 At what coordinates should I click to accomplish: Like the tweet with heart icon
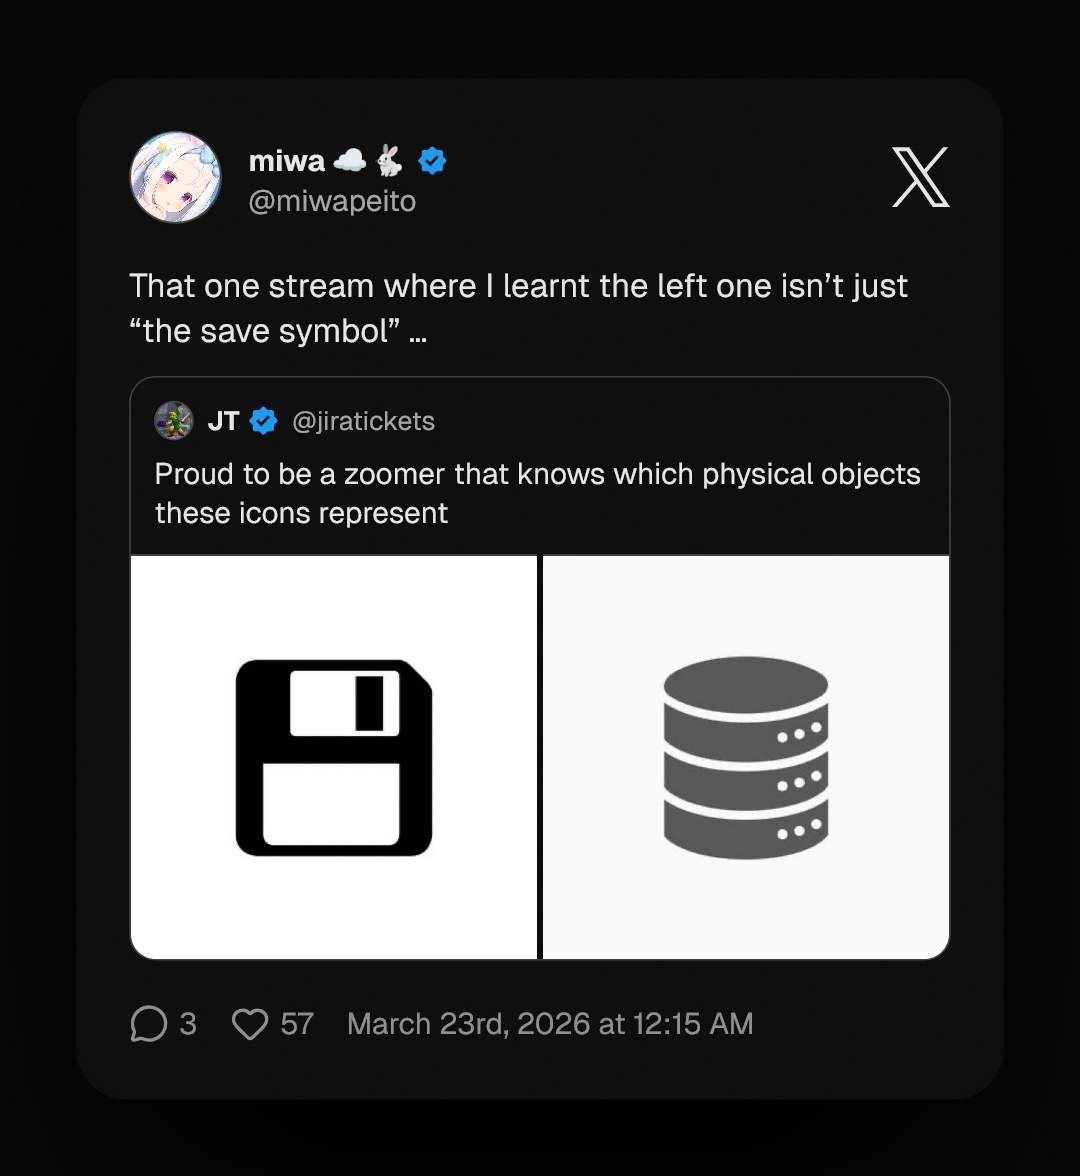(x=250, y=1024)
